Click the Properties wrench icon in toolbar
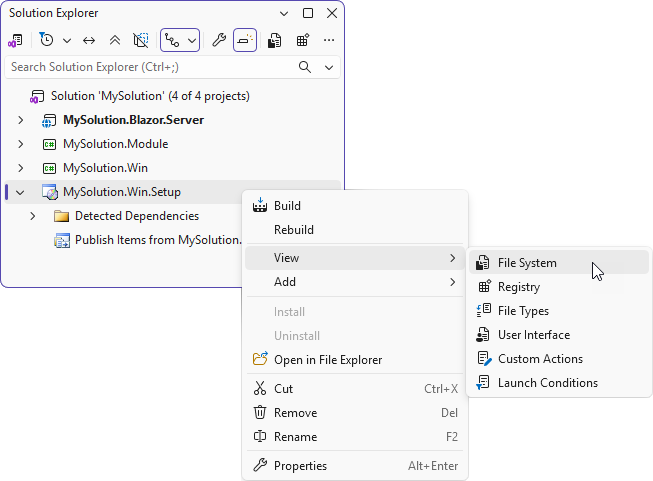The height and width of the screenshot is (481, 653). 219,40
